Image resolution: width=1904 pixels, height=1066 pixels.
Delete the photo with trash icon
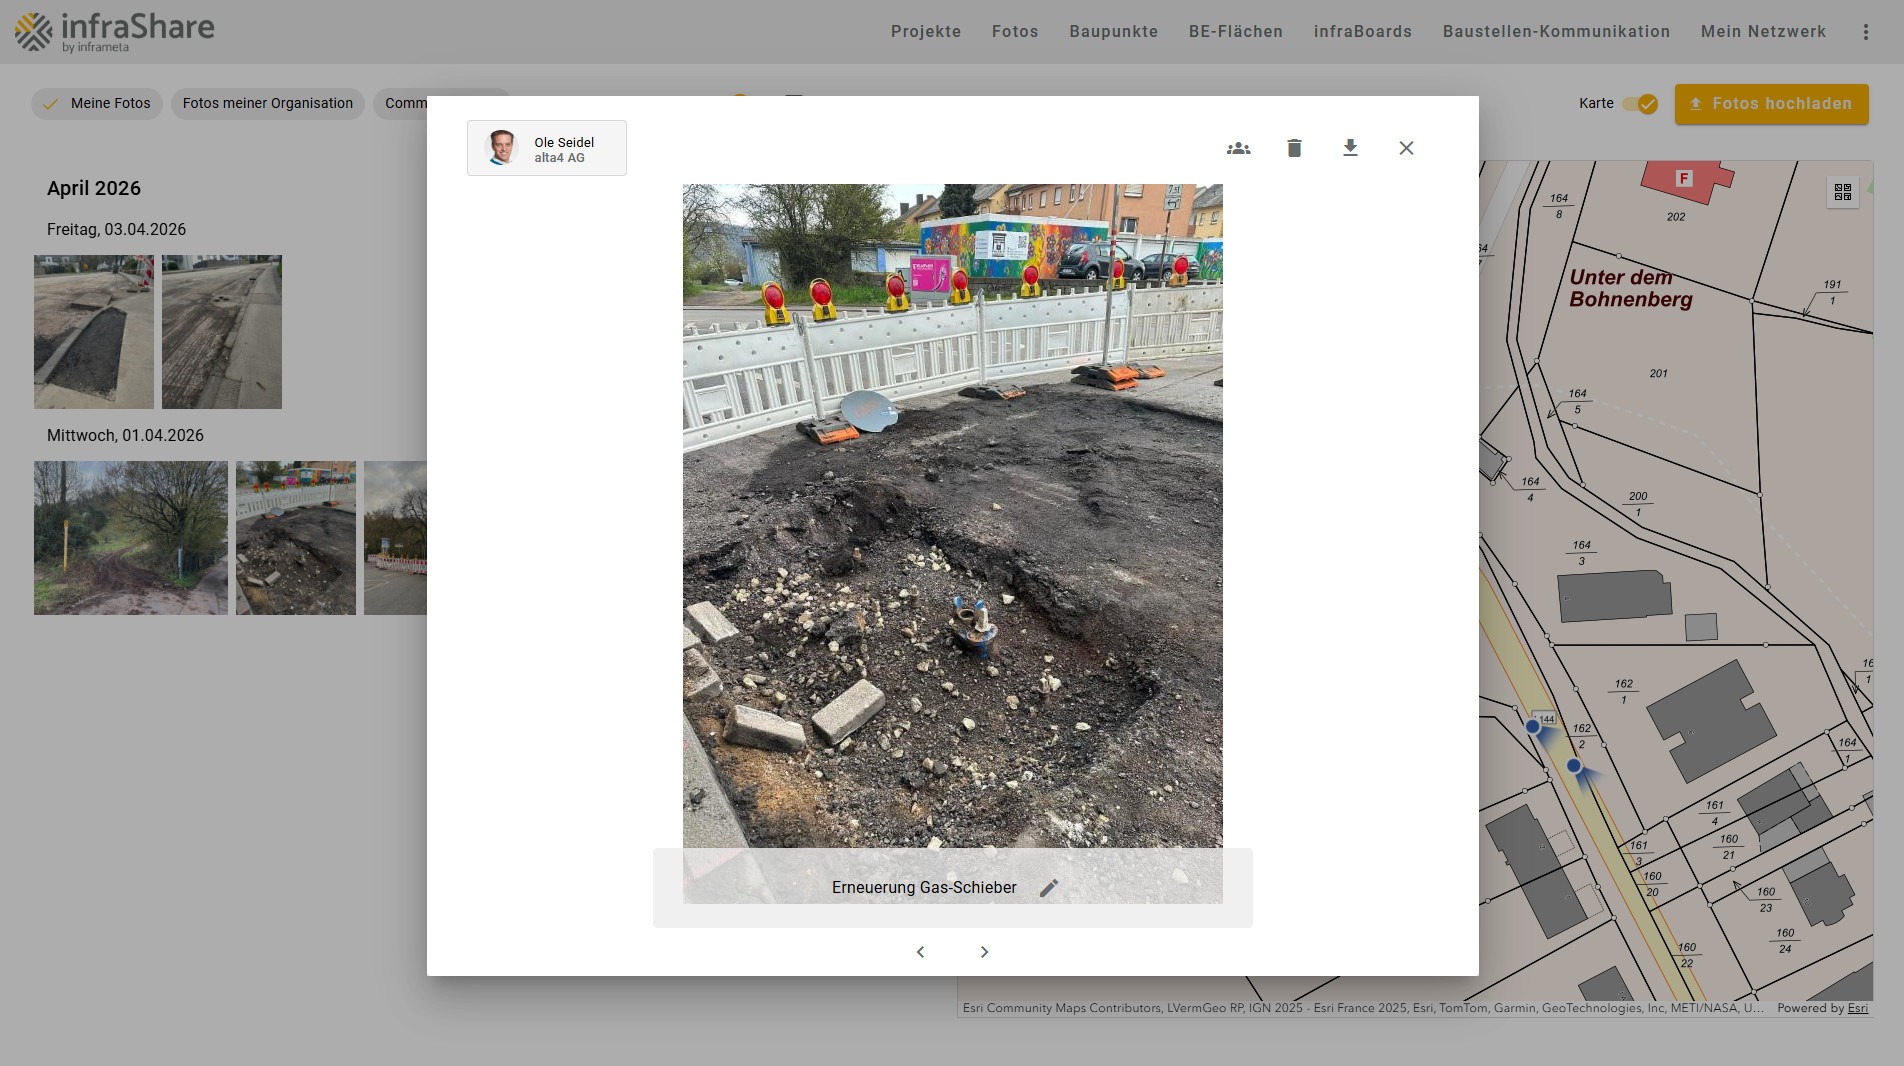point(1294,148)
